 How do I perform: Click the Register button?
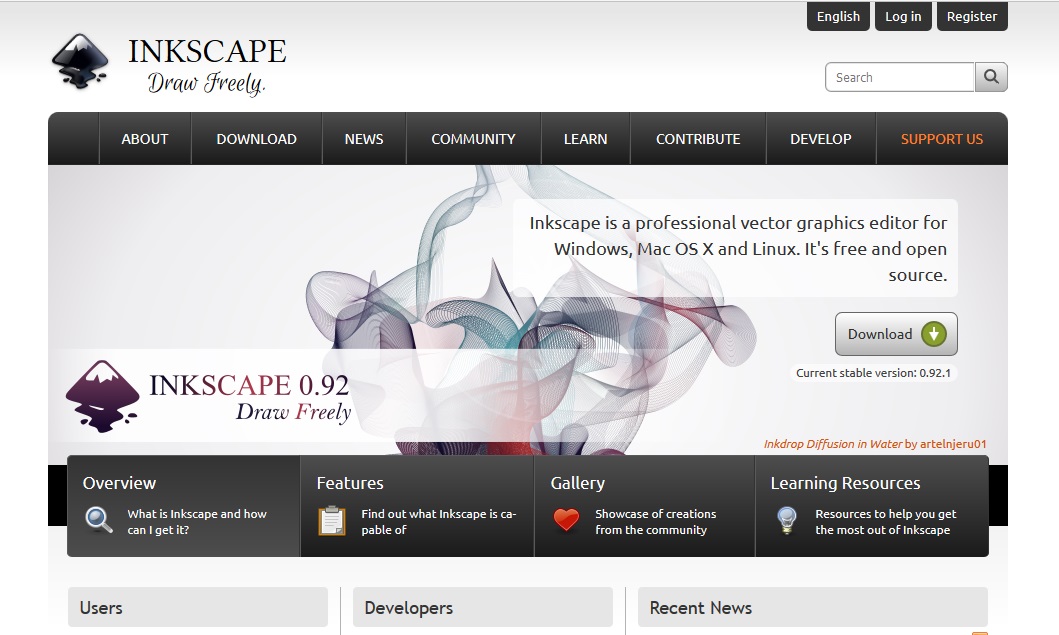click(972, 16)
